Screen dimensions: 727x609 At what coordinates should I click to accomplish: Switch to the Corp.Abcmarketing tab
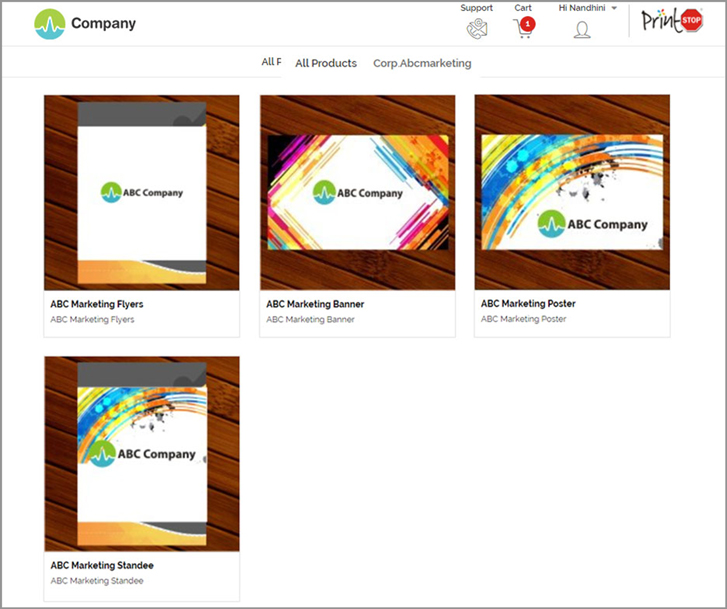(x=422, y=63)
